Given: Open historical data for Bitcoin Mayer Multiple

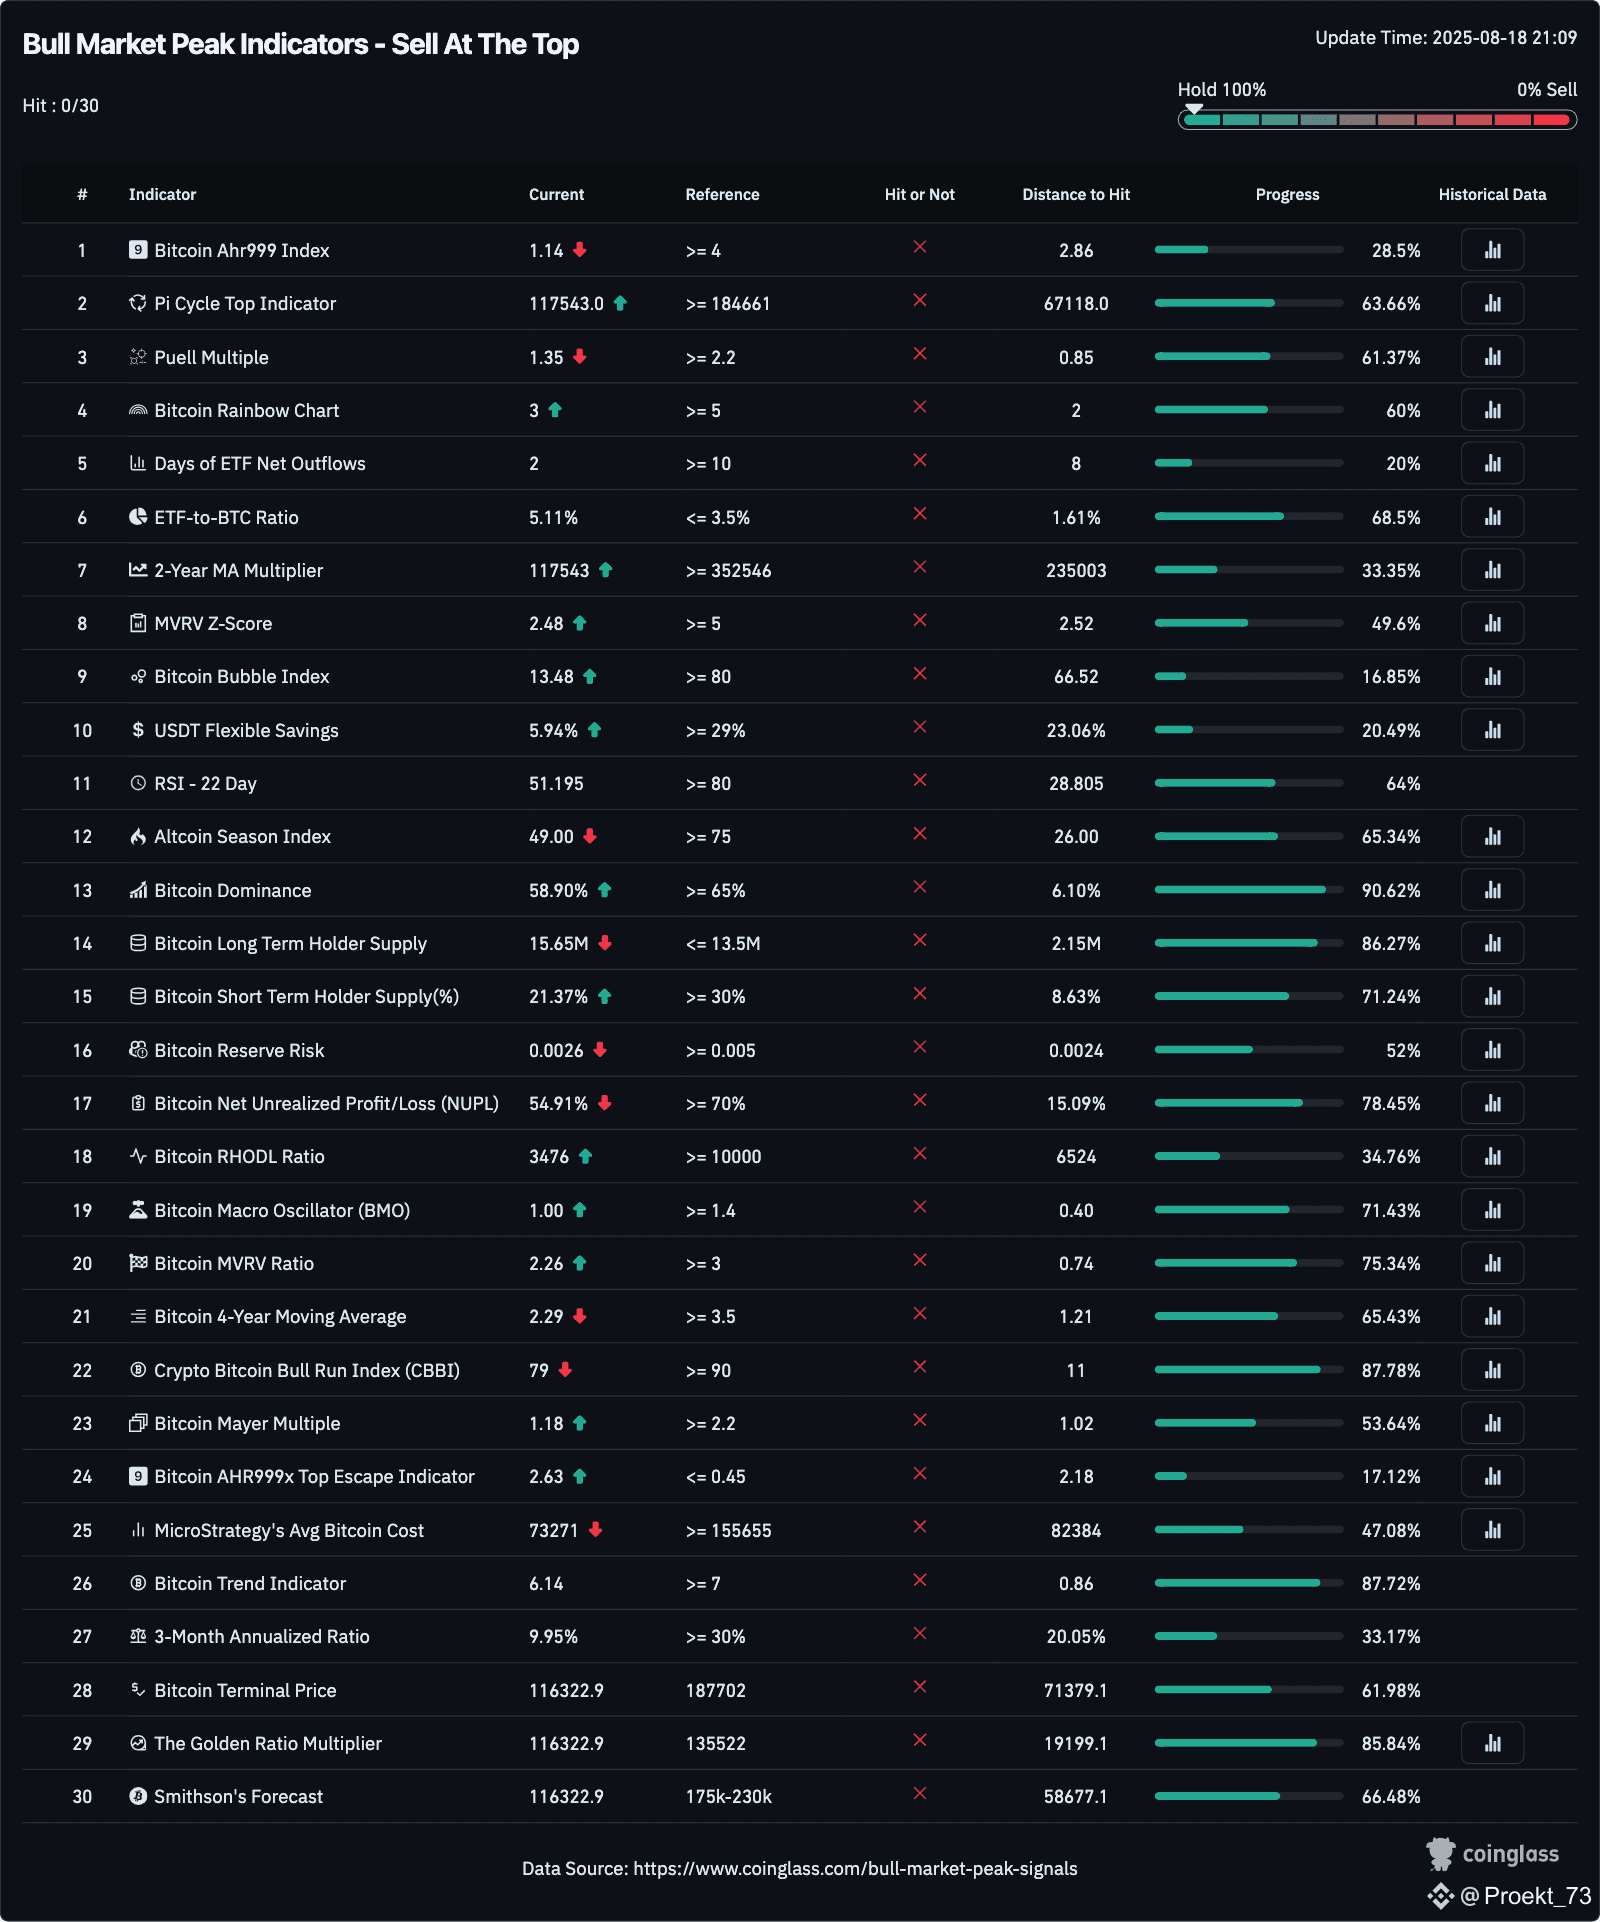Looking at the screenshot, I should tap(1492, 1423).
